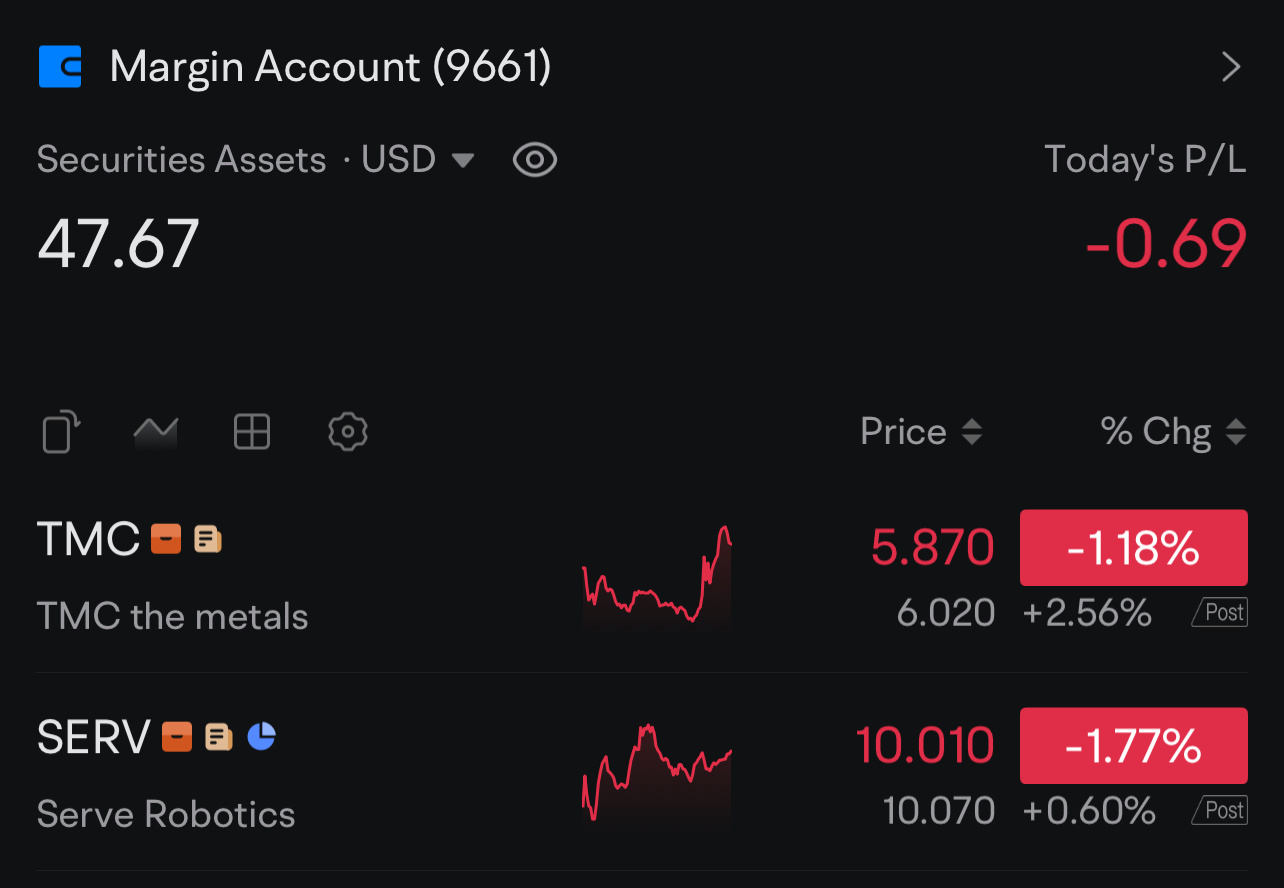
Task: Click the note icon beside TMC
Action: [x=208, y=540]
